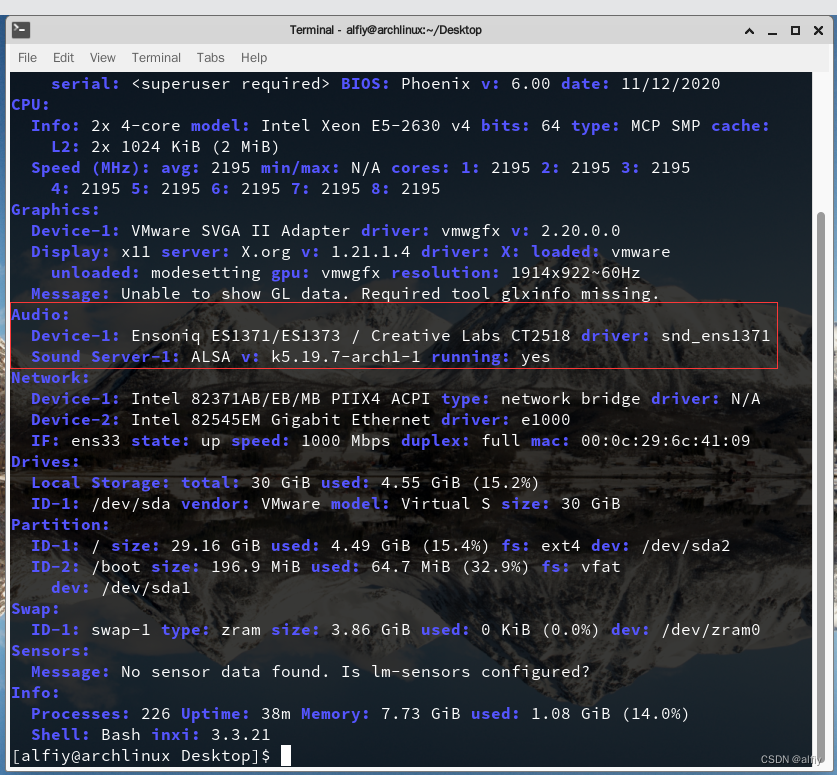Open the Terminal menu
837x775 pixels.
click(x=156, y=57)
